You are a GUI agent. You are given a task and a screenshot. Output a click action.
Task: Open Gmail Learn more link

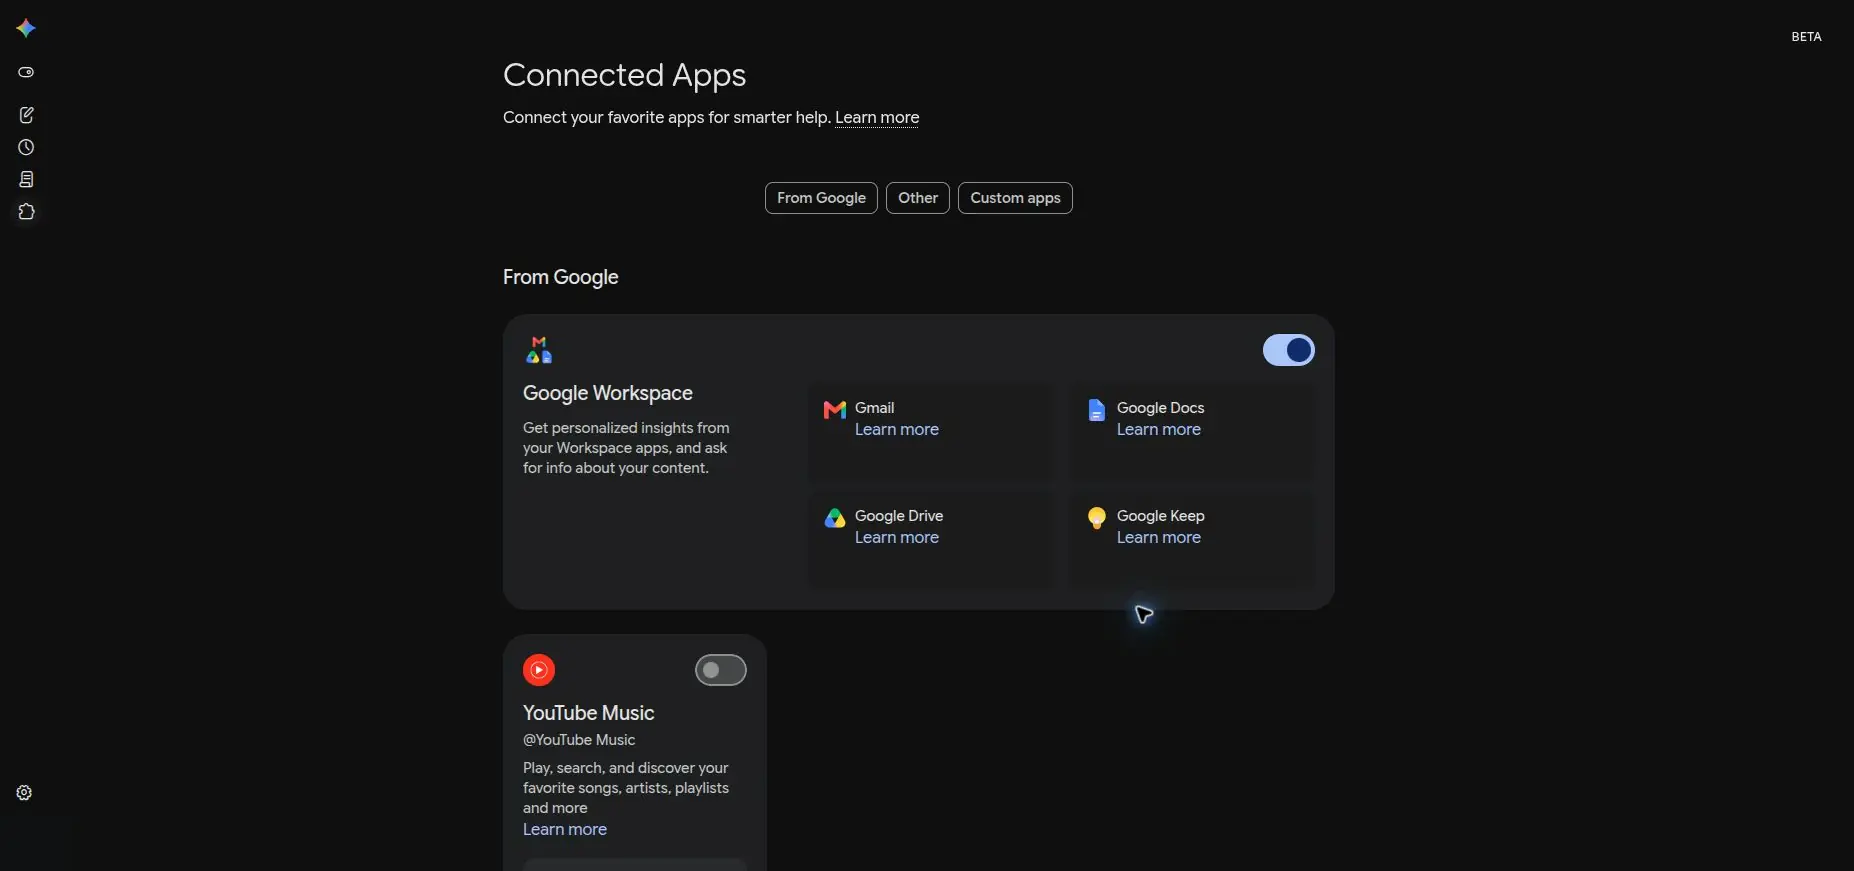click(x=897, y=429)
